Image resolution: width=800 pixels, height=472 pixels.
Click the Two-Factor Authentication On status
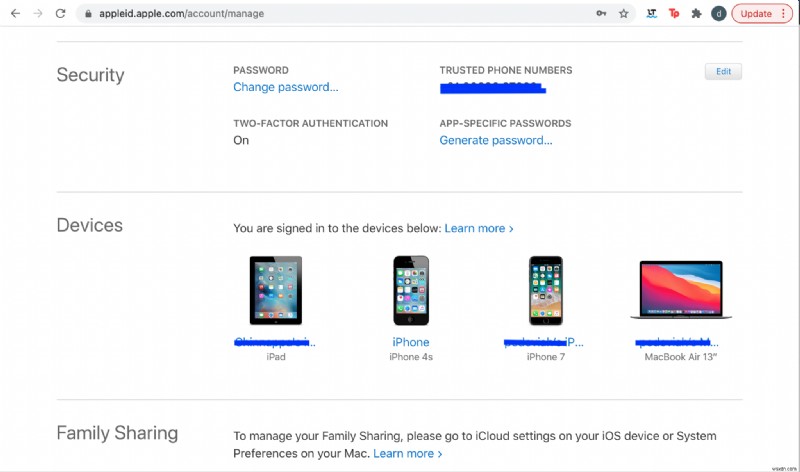[241, 140]
